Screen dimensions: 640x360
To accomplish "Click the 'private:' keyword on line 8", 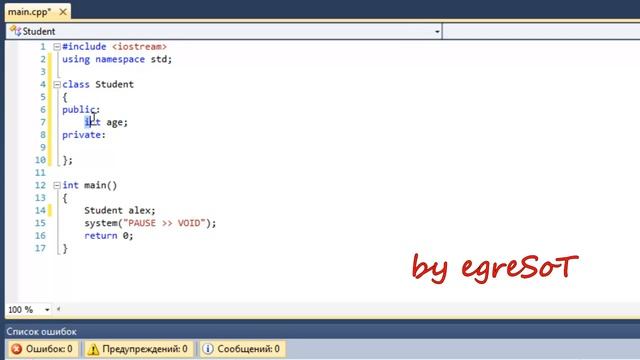I will [84, 135].
